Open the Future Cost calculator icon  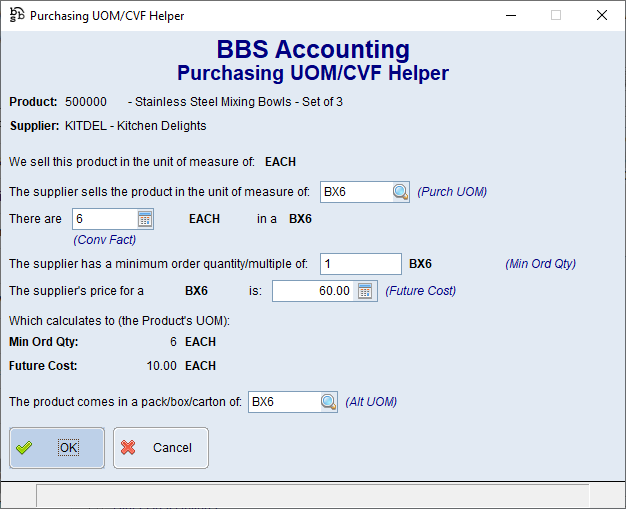coord(364,291)
